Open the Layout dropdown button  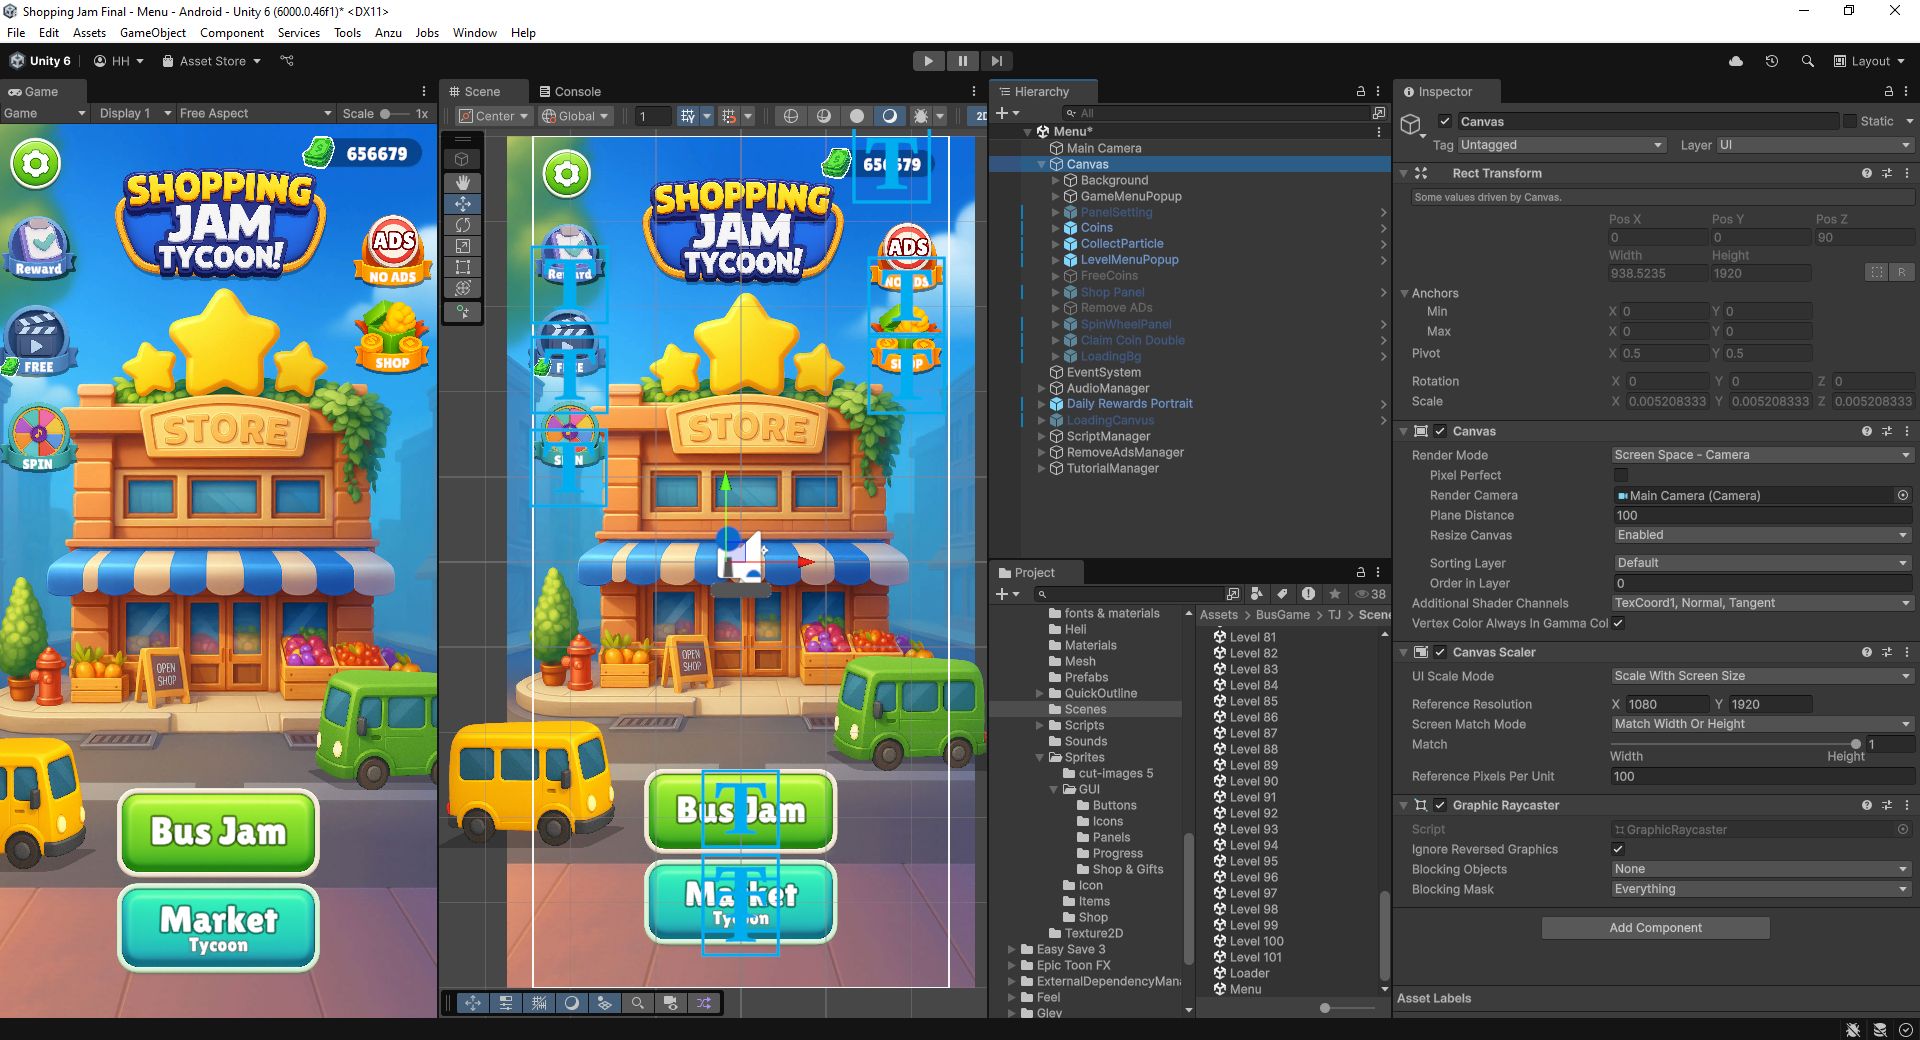click(x=1869, y=61)
